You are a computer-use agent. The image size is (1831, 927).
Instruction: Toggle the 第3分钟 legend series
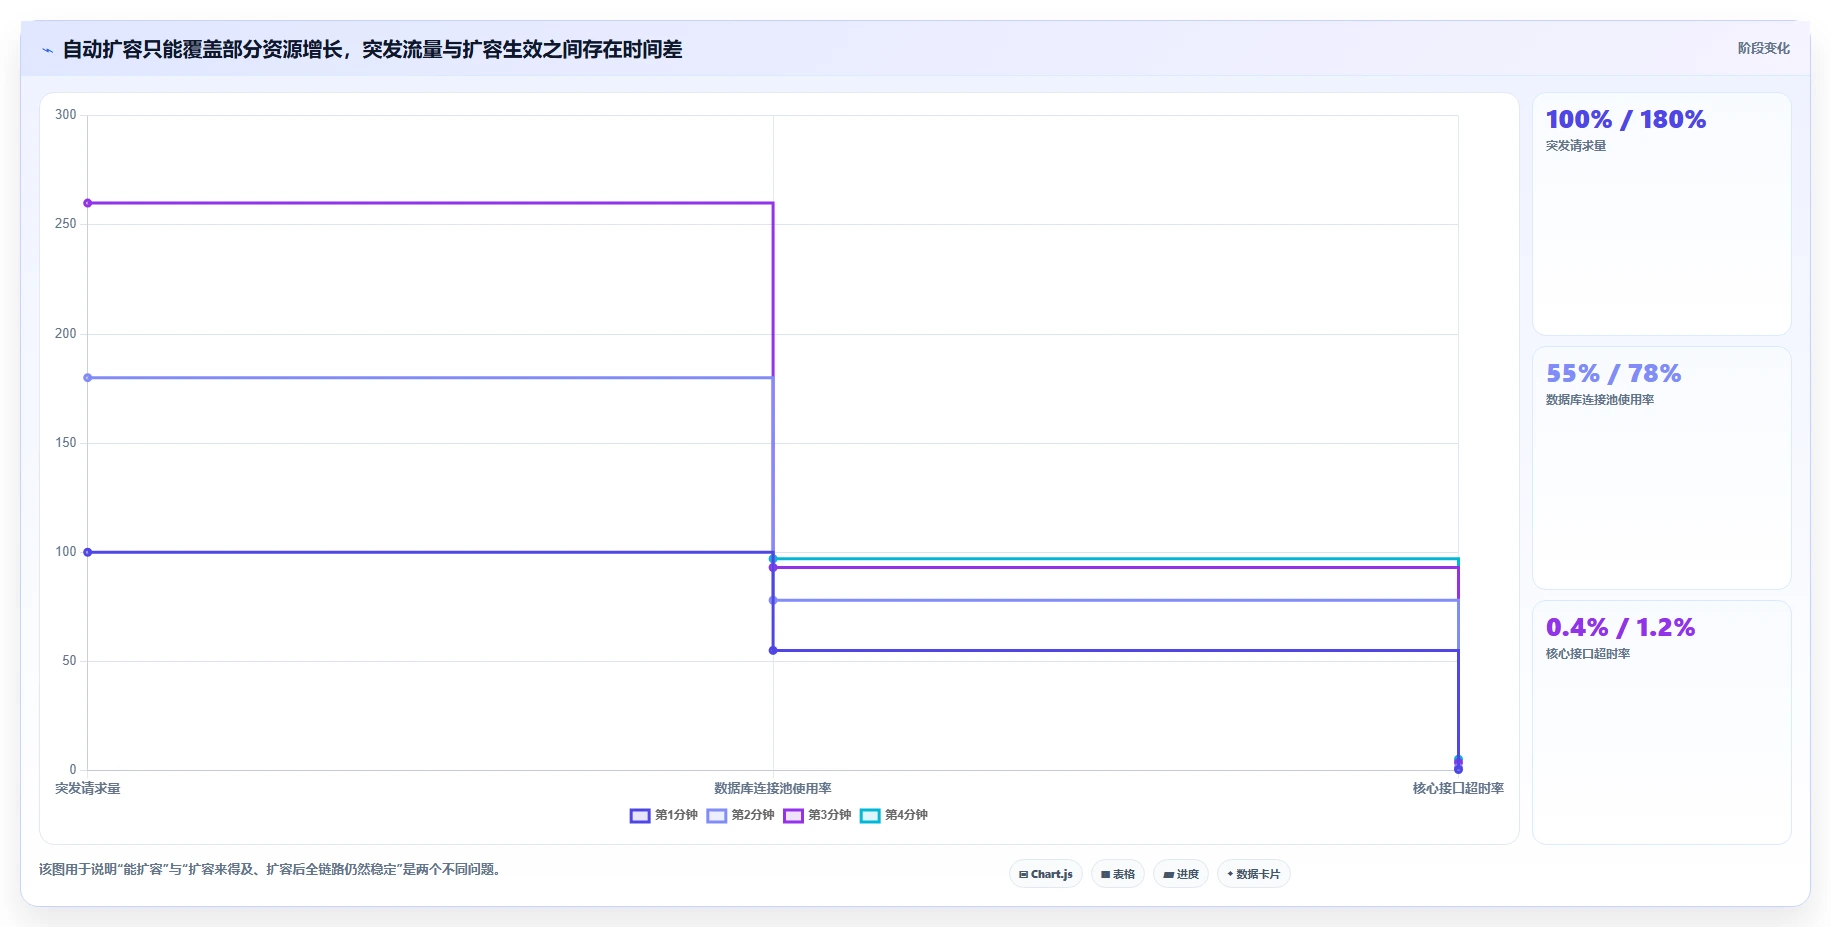tap(817, 815)
